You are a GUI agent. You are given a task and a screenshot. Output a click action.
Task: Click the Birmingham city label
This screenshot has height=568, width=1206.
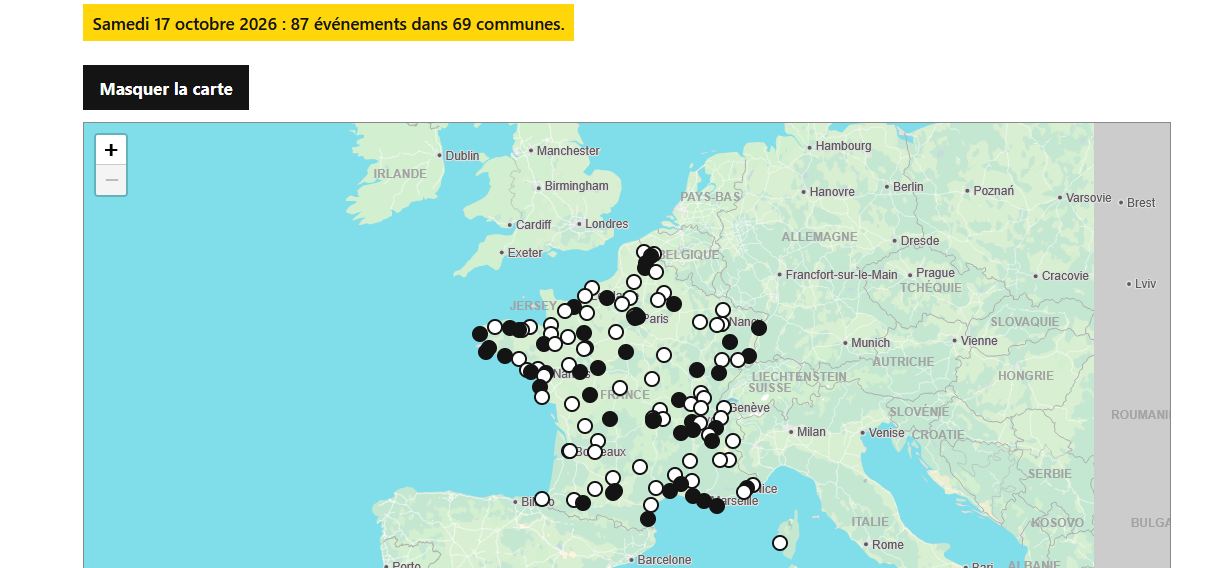(x=576, y=186)
